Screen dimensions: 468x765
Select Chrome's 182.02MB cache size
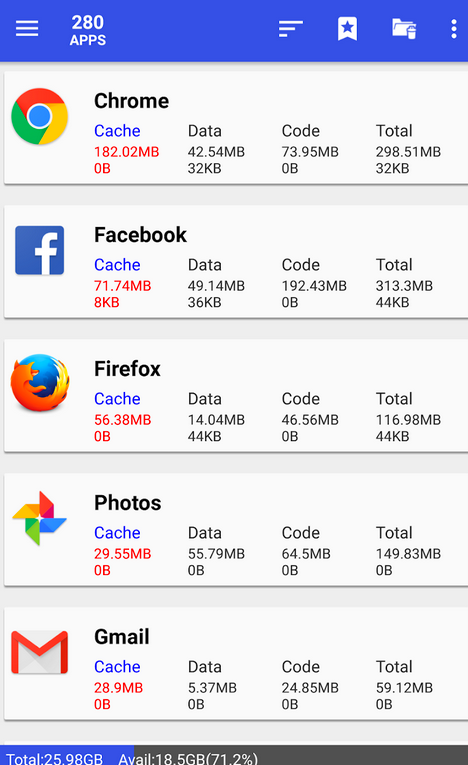pos(126,152)
